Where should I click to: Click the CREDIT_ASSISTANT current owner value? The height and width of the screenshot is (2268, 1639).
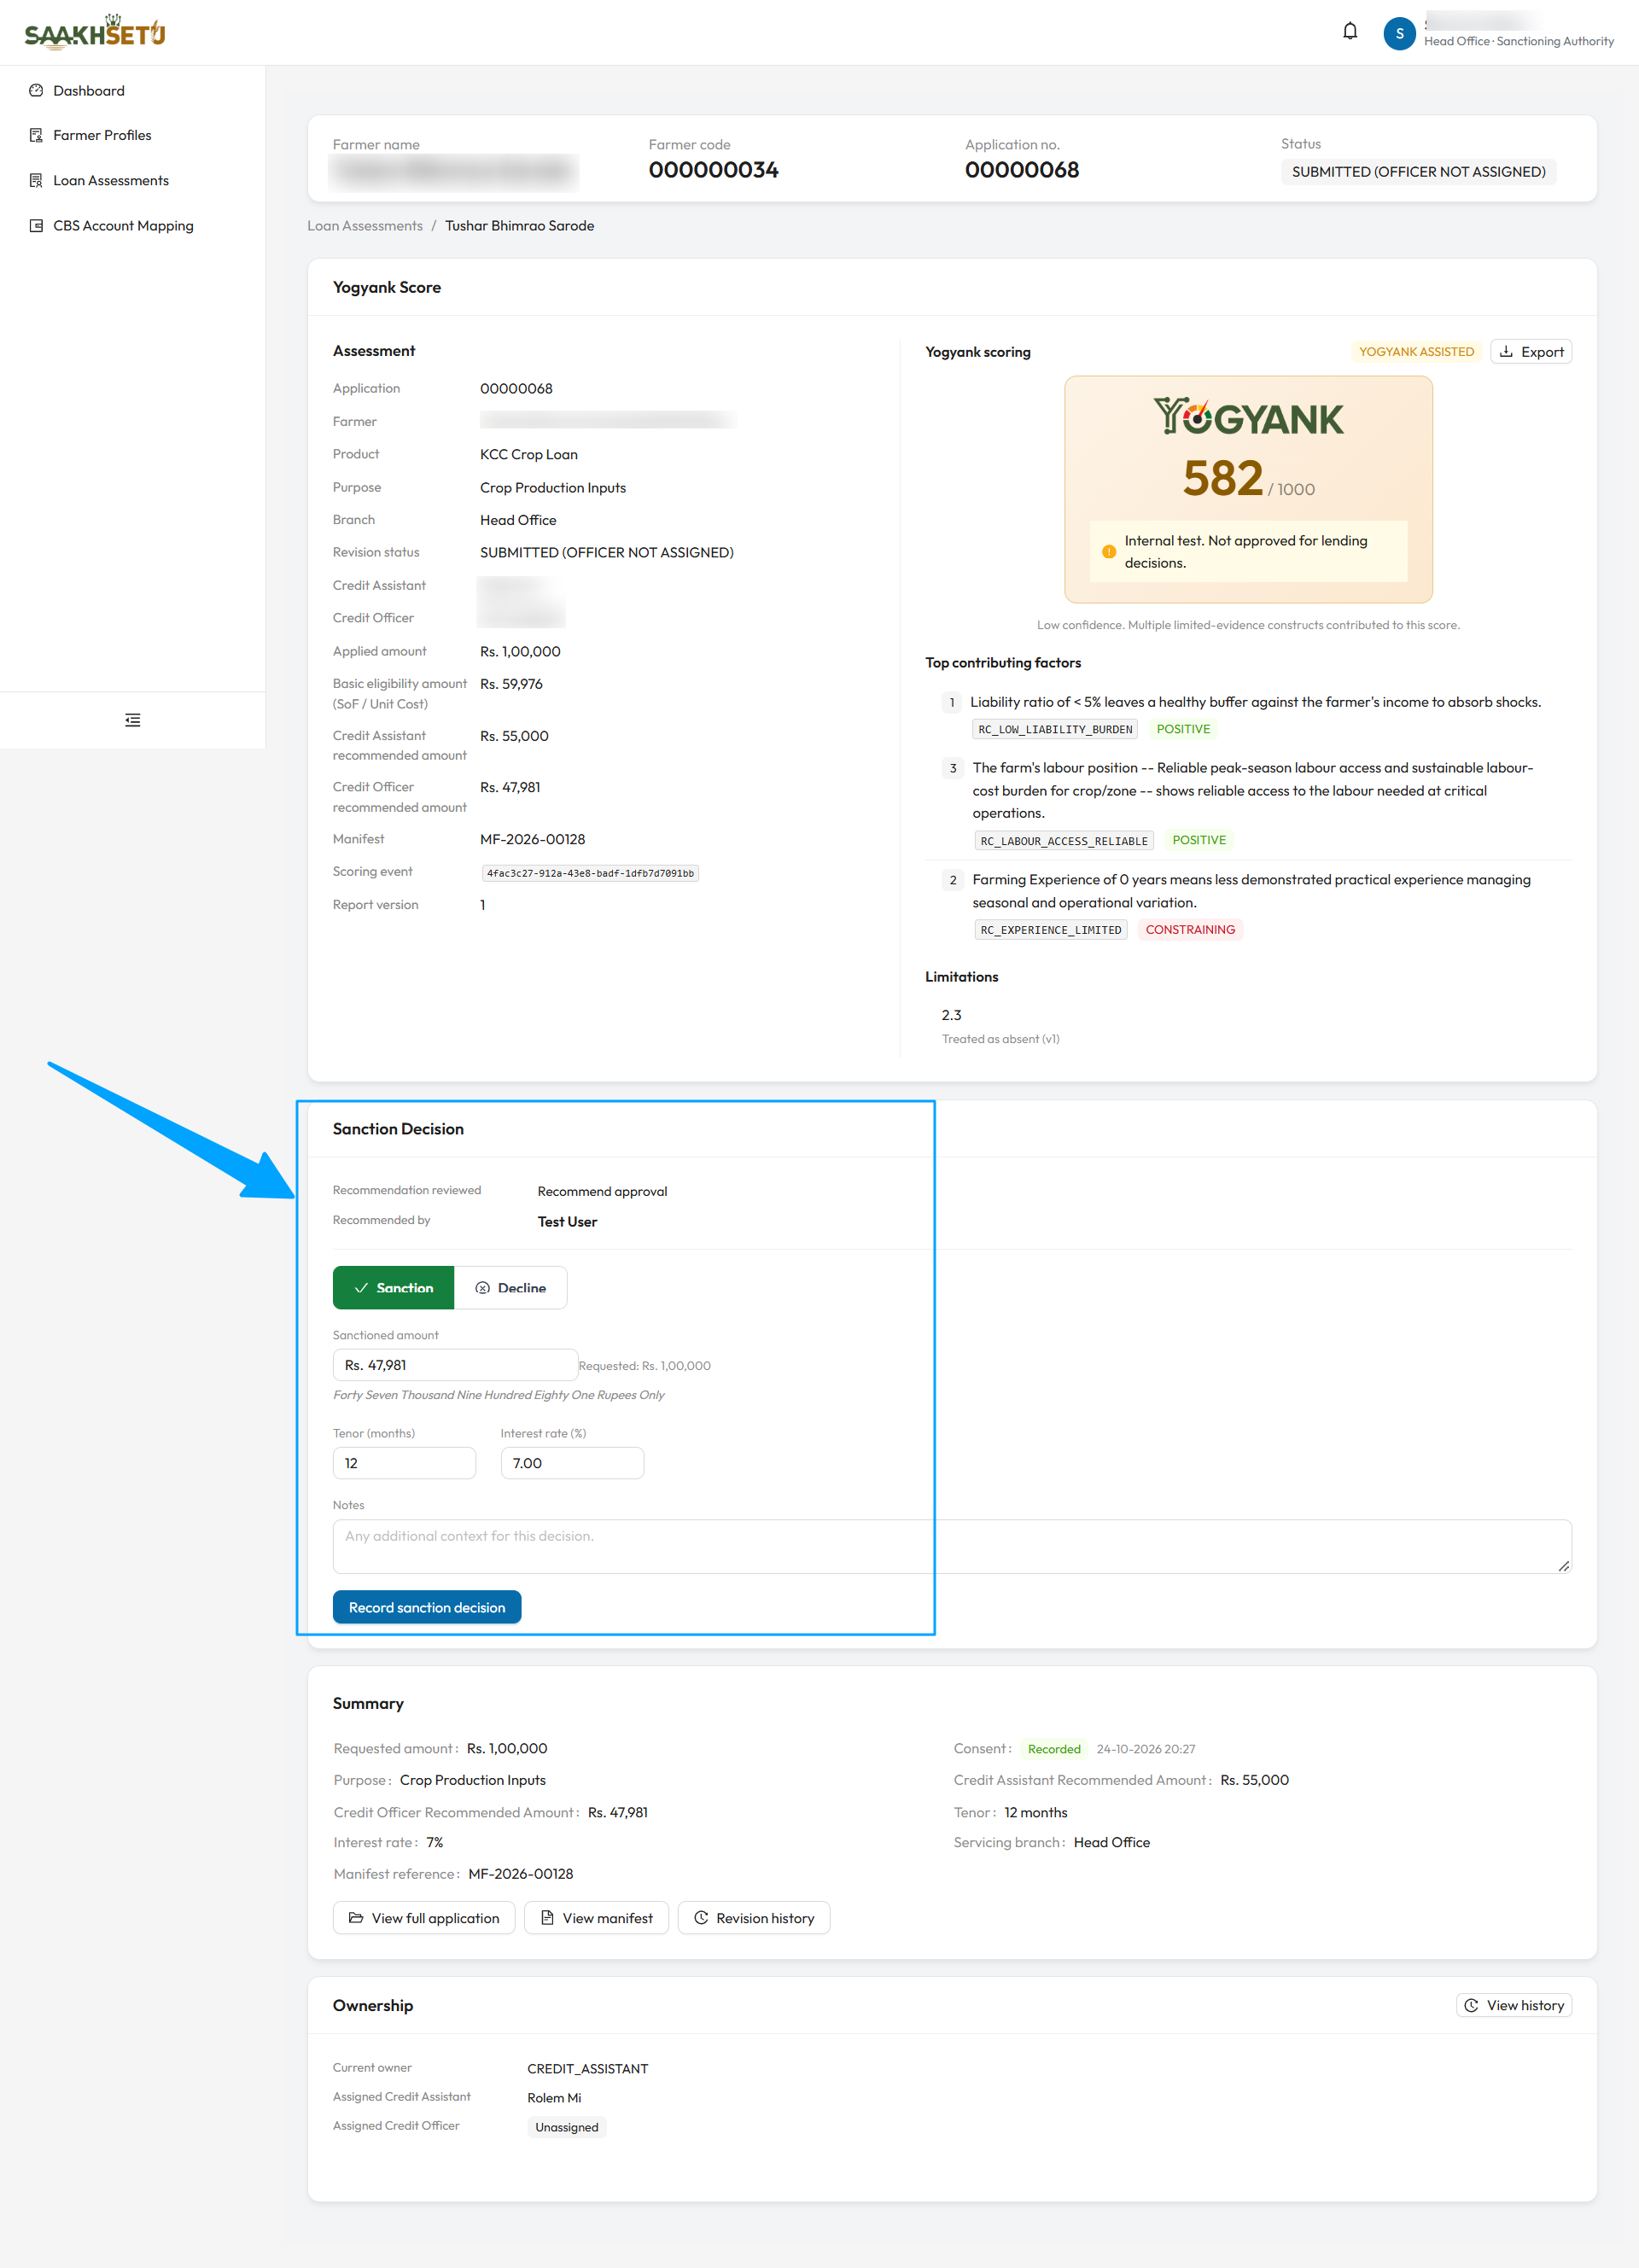pyautogui.click(x=588, y=2069)
